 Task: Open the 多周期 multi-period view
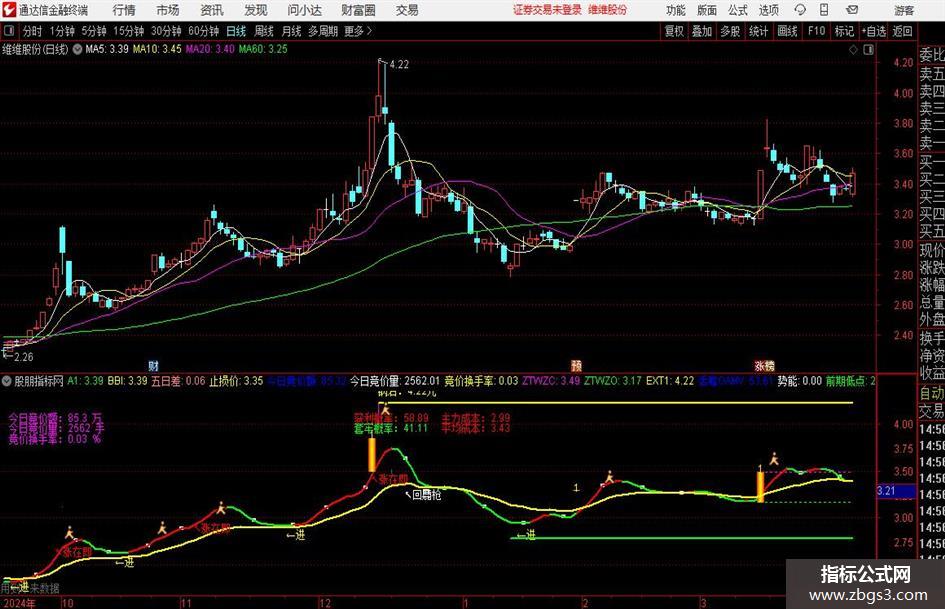click(322, 31)
